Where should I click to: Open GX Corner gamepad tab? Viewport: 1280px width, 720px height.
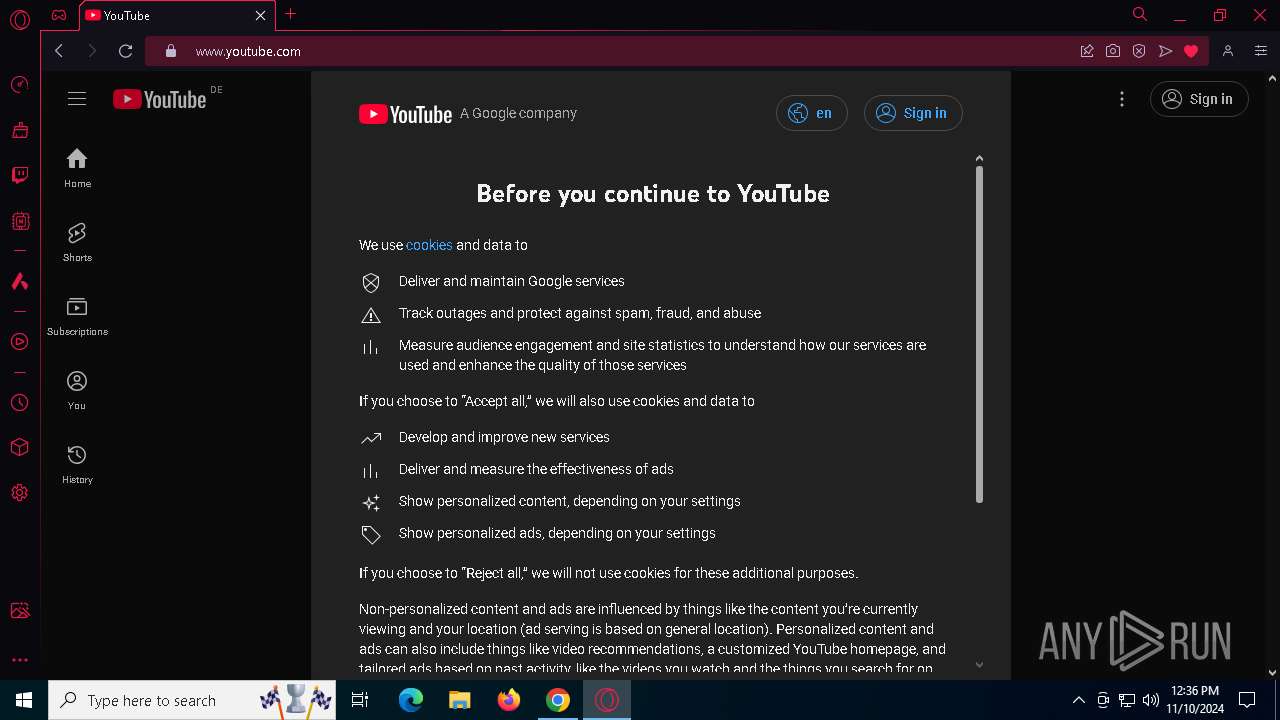click(59, 15)
